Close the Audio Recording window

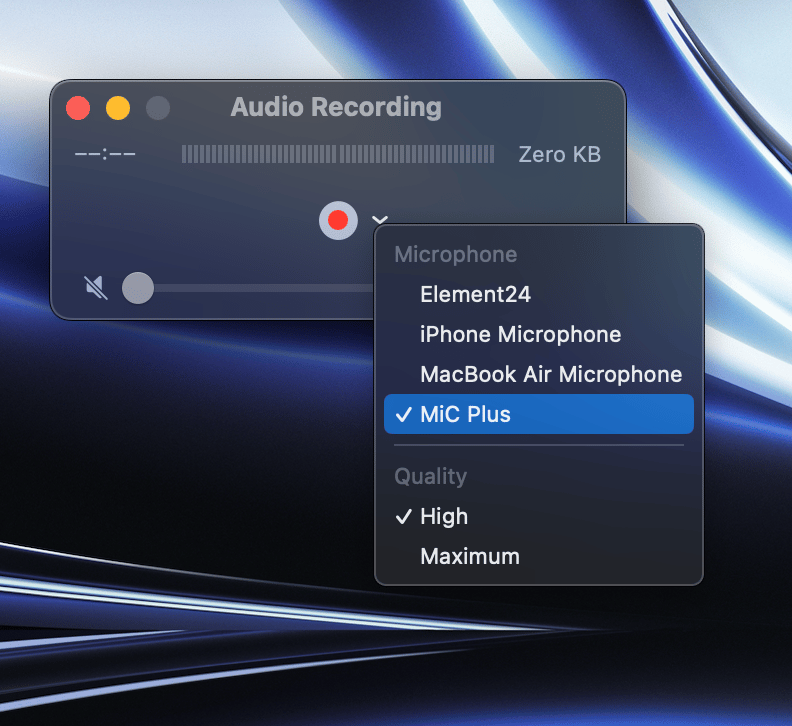pyautogui.click(x=78, y=108)
